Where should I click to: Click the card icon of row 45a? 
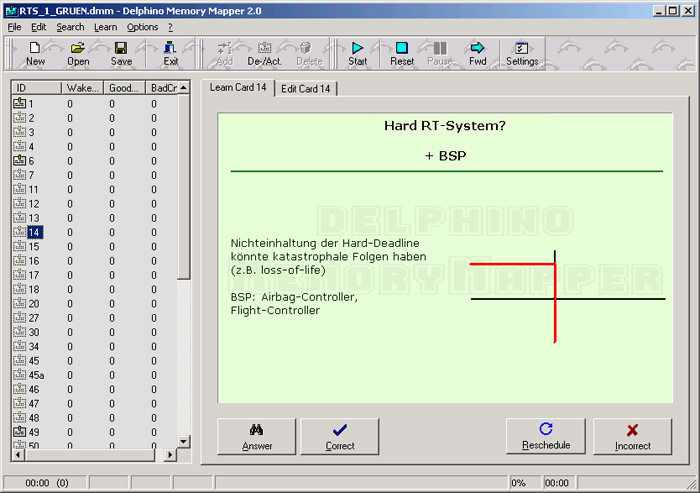20,375
